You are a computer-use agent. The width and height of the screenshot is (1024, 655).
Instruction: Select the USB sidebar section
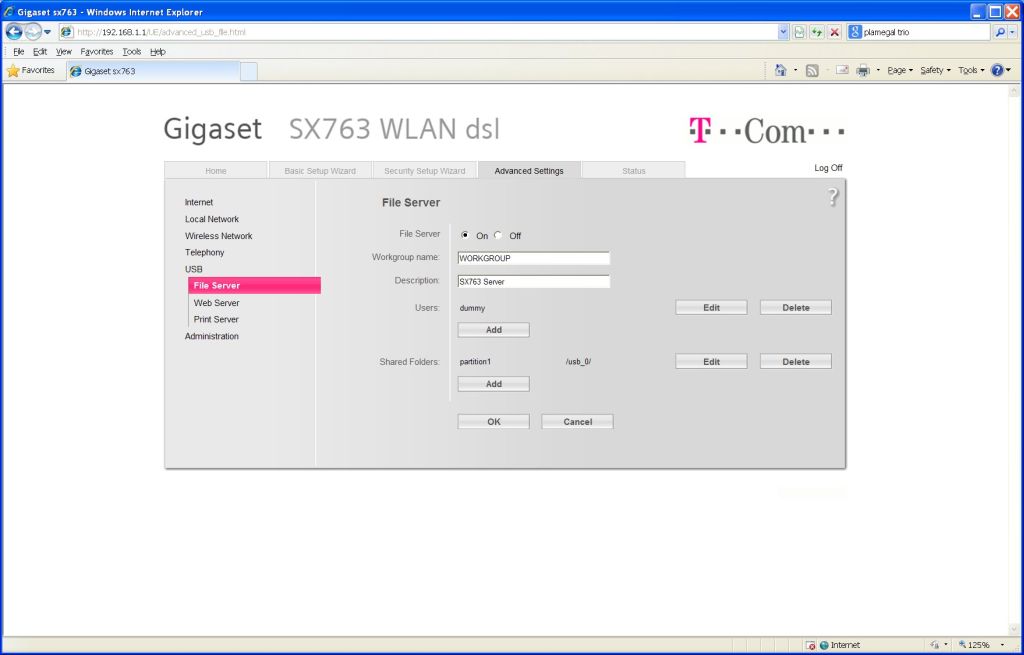193,269
